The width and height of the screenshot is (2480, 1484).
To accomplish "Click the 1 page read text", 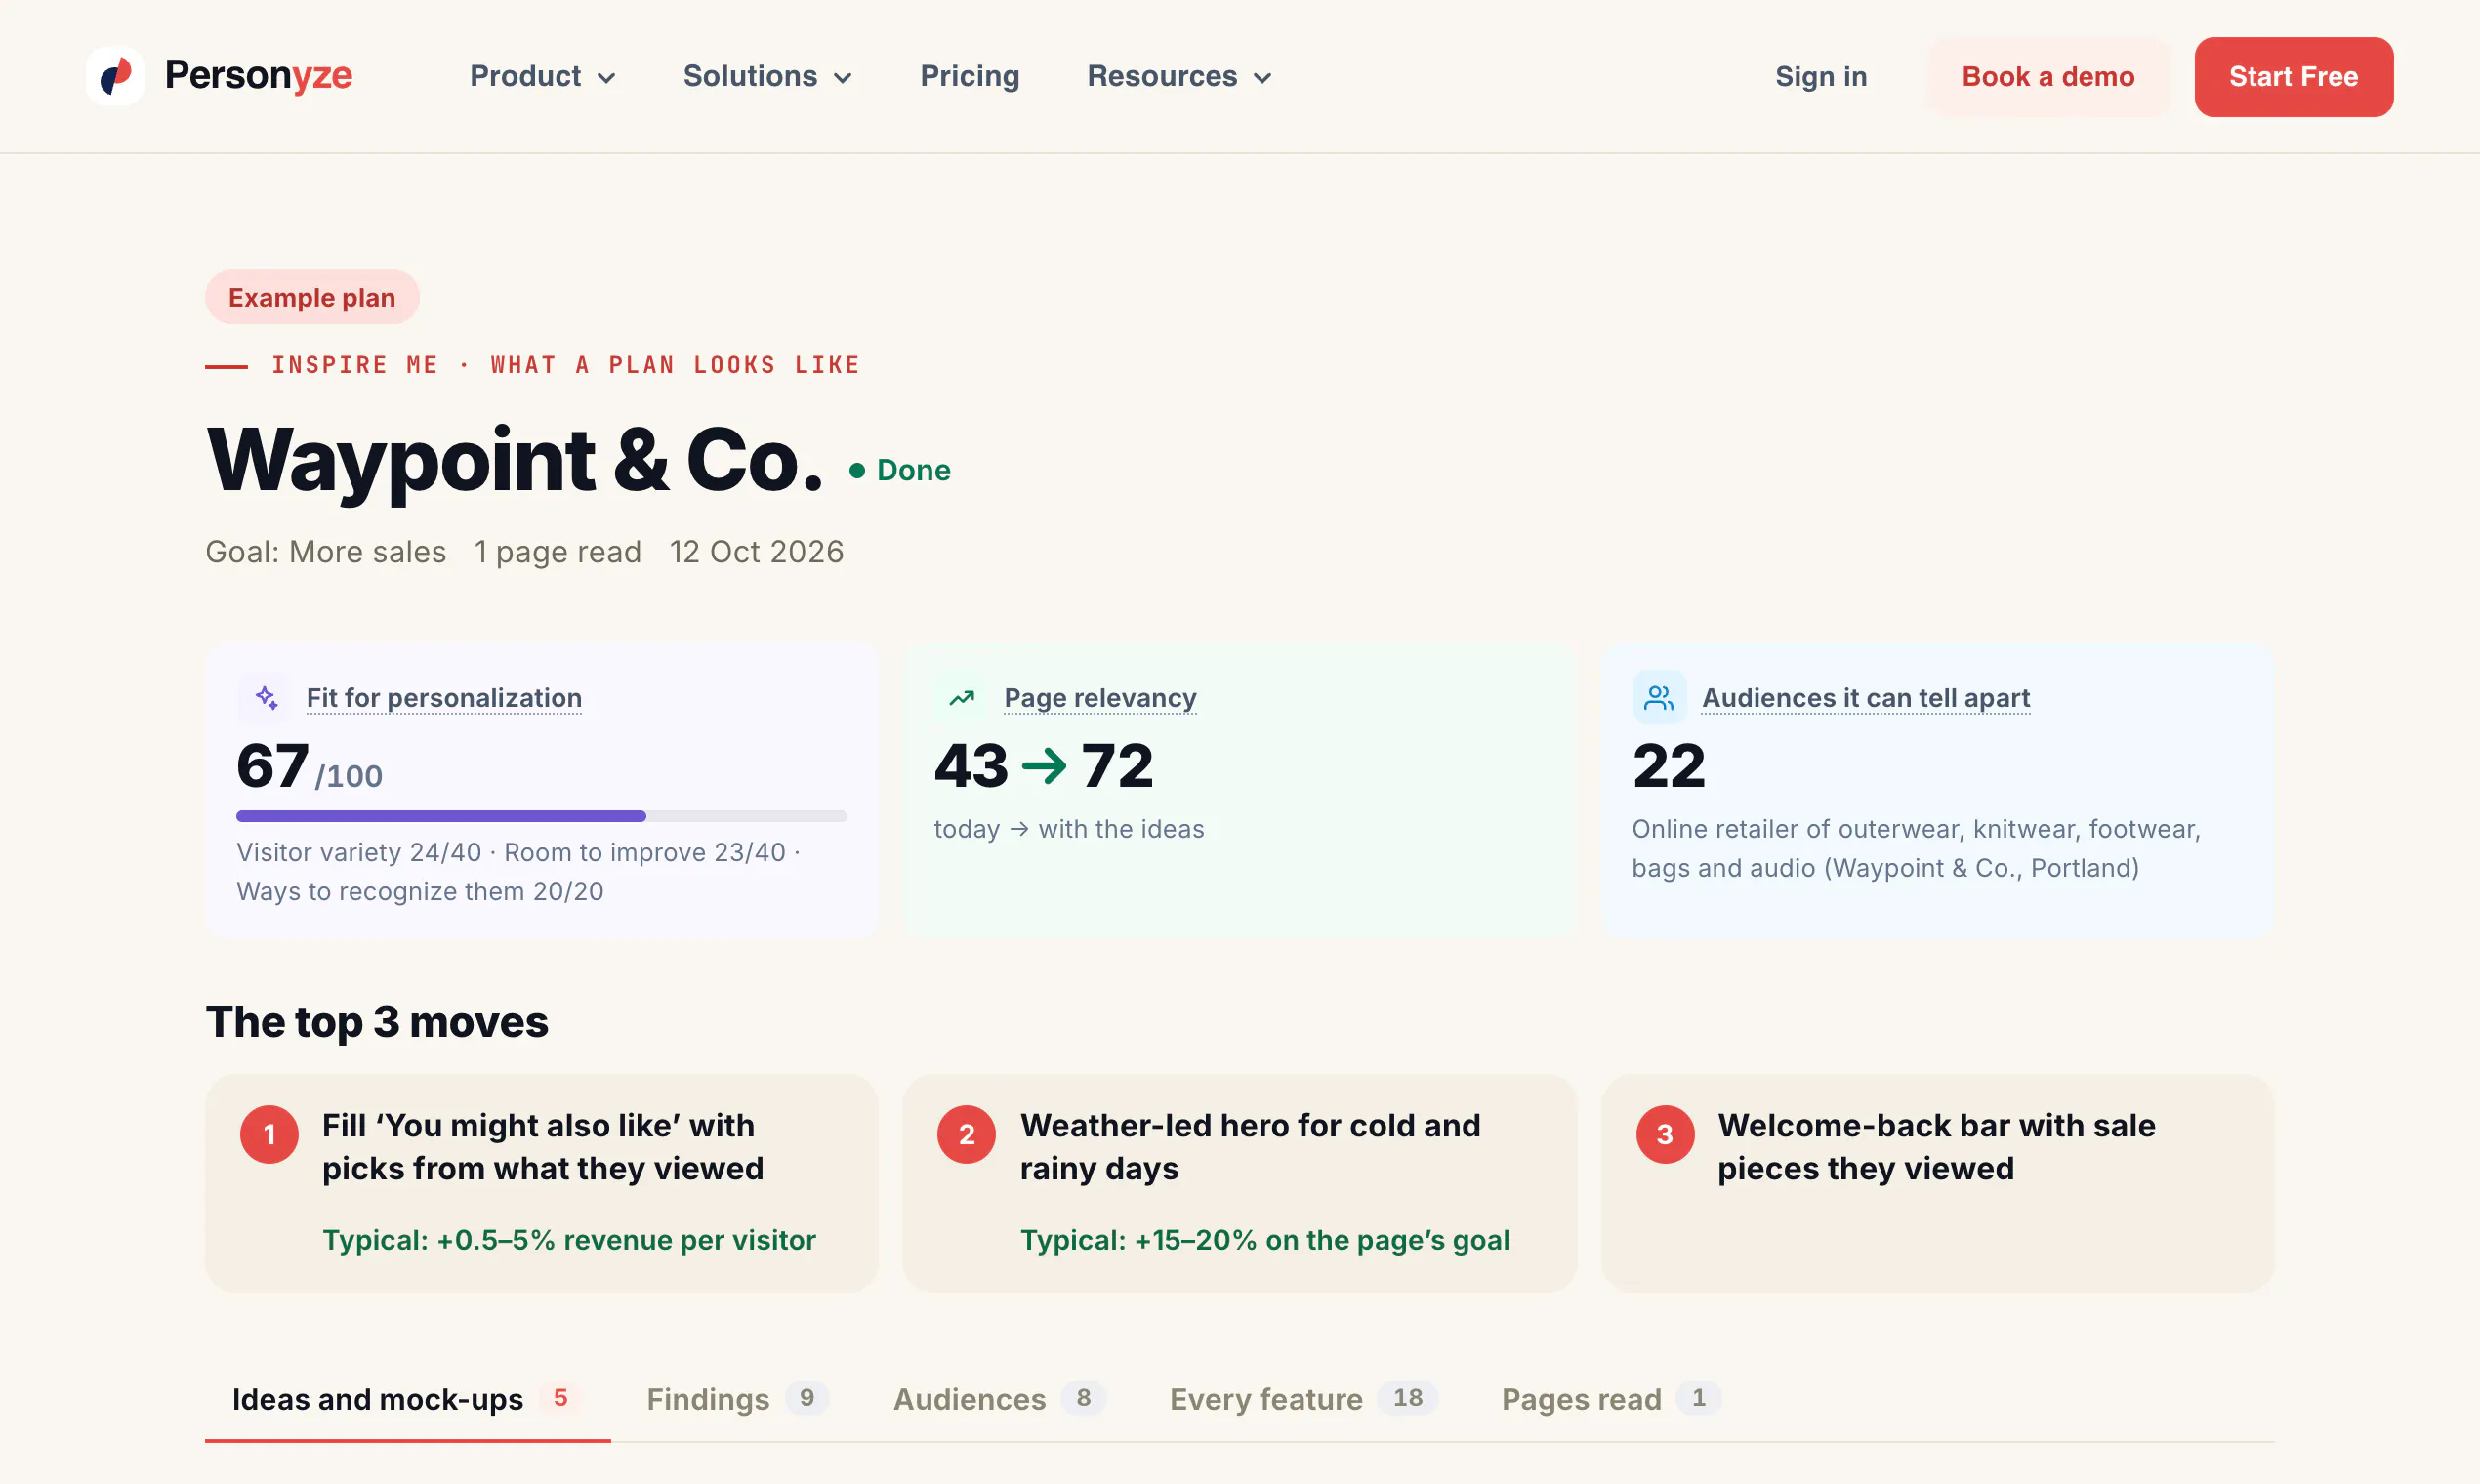I will (557, 552).
